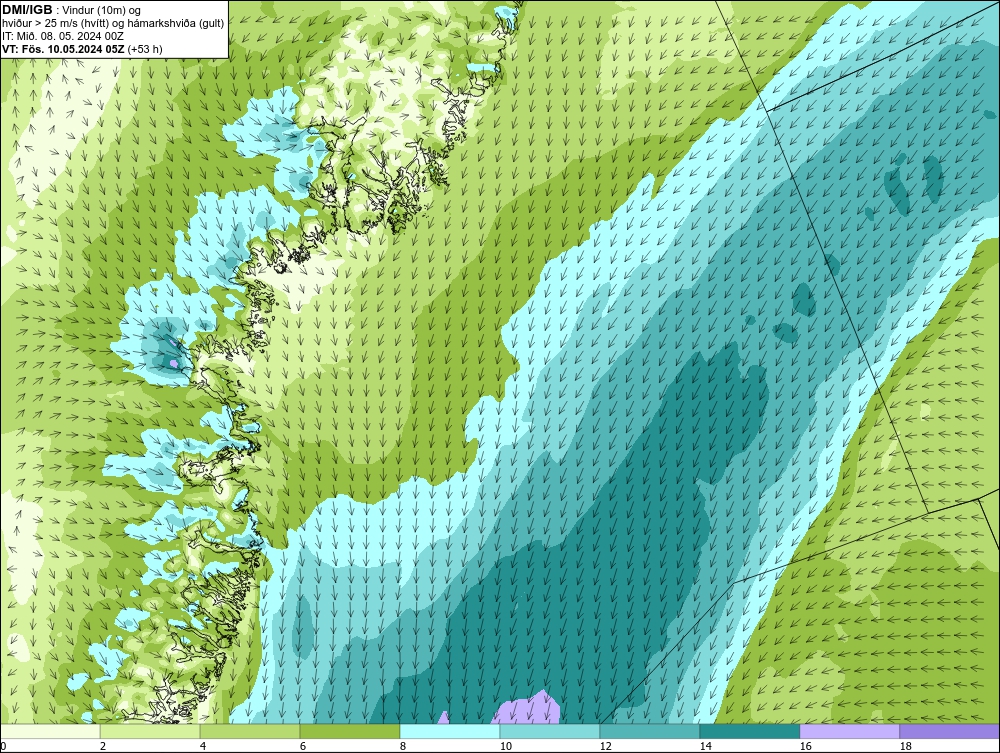Click the legend scale label '8'

click(402, 746)
